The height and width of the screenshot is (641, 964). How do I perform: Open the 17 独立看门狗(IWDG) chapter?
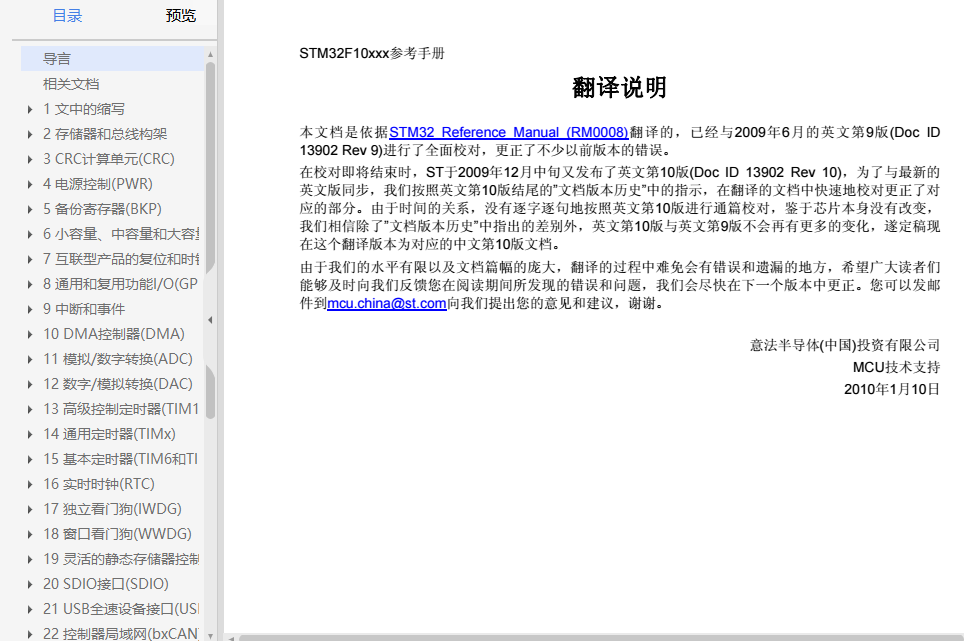pos(113,509)
